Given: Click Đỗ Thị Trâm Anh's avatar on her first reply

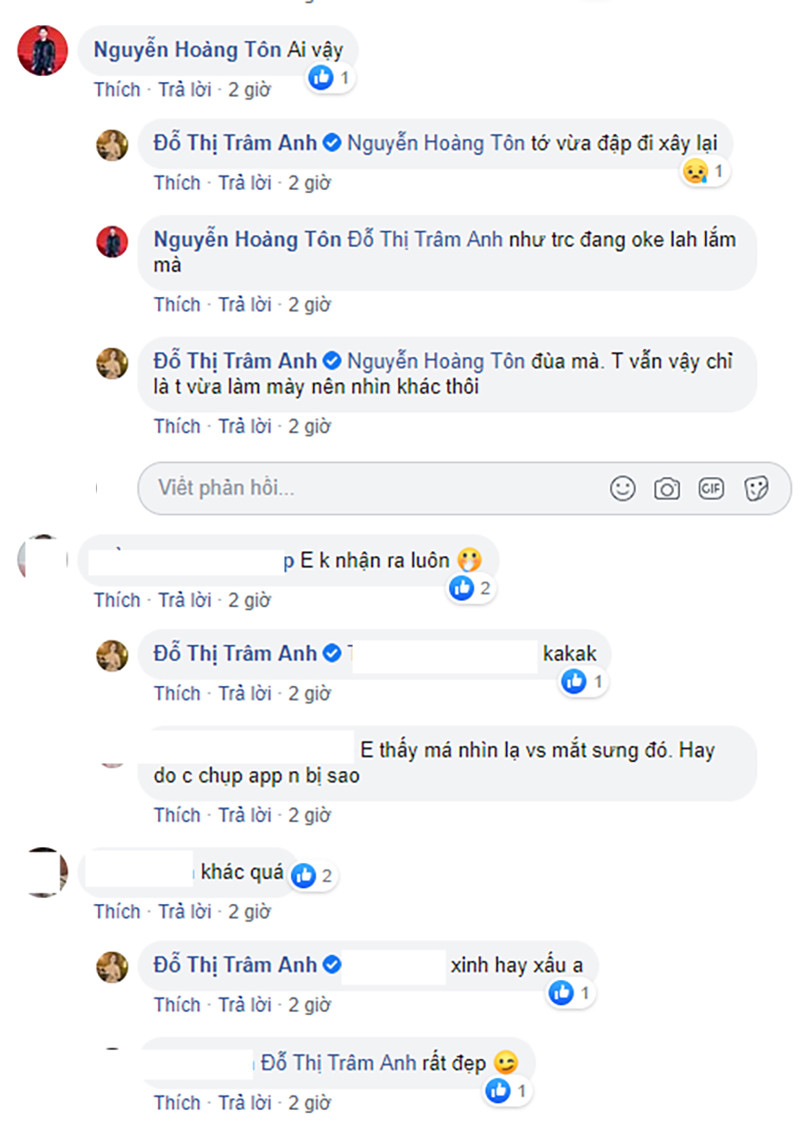Looking at the screenshot, I should point(113,147).
